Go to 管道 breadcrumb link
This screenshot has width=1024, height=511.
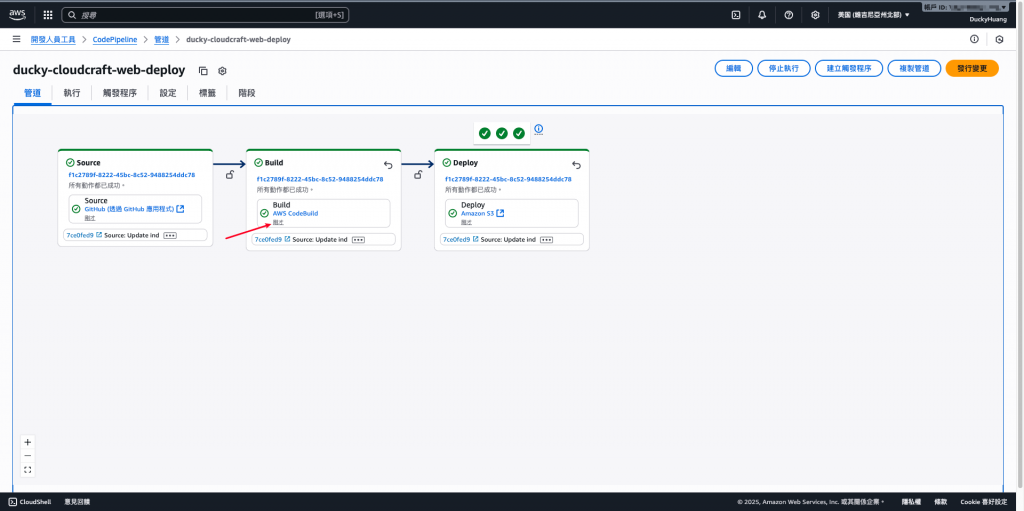162,39
